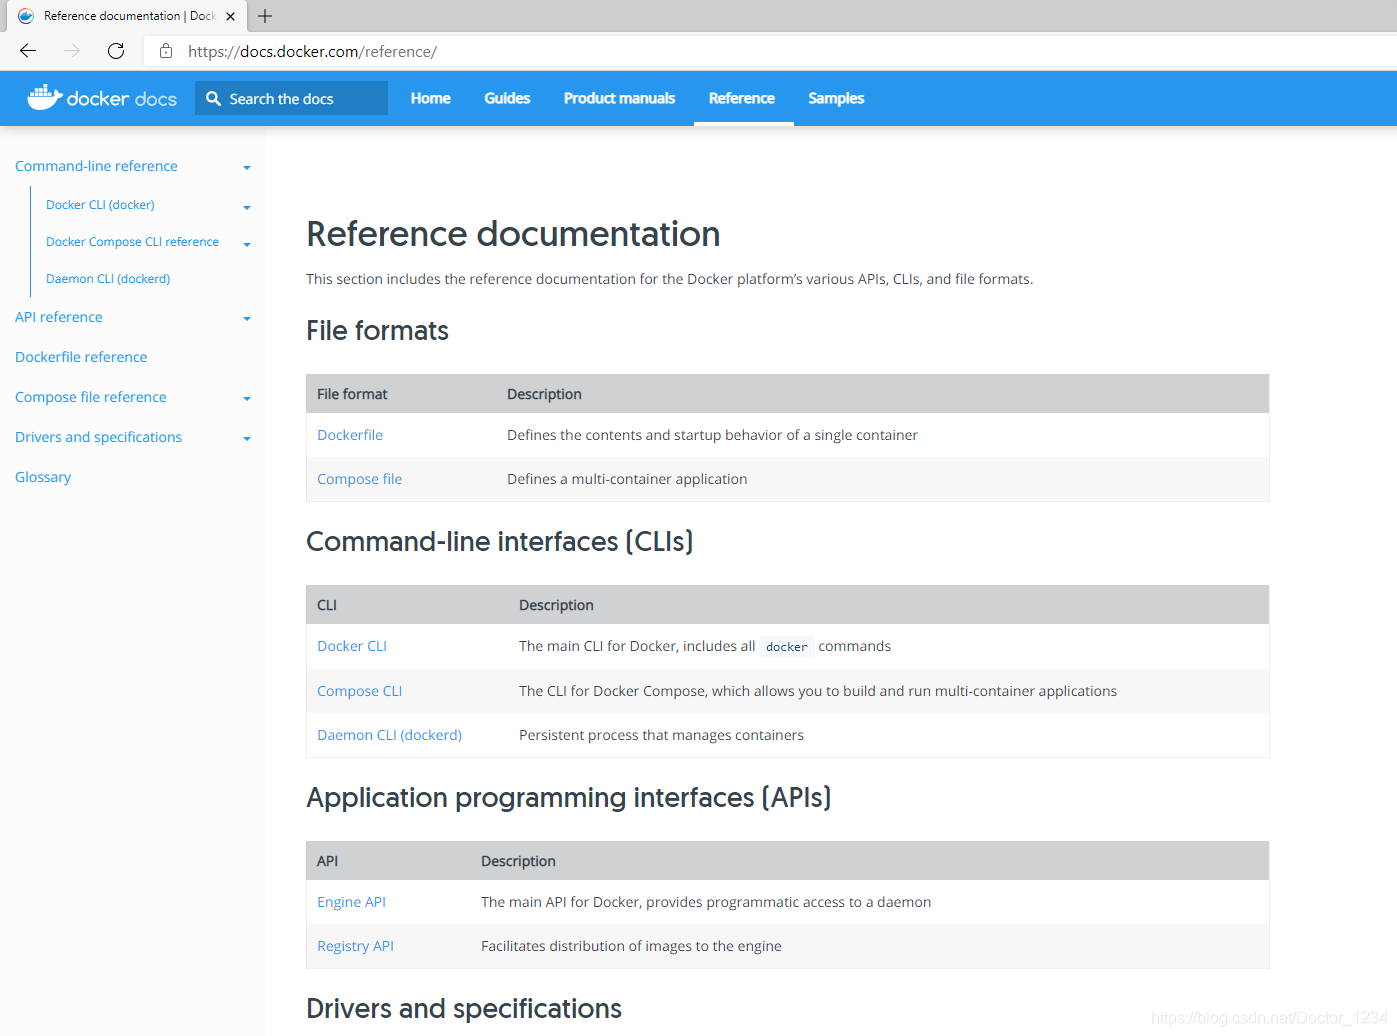Open Daemon CLI (dockerd) table link
The image size is (1397, 1036).
click(389, 735)
